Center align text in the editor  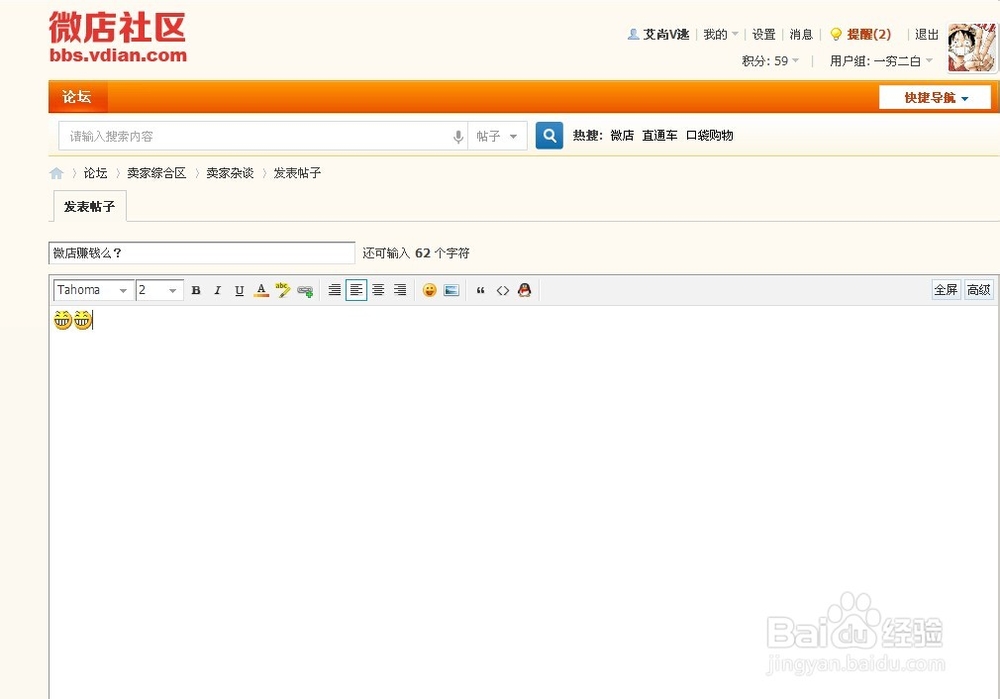coord(378,290)
